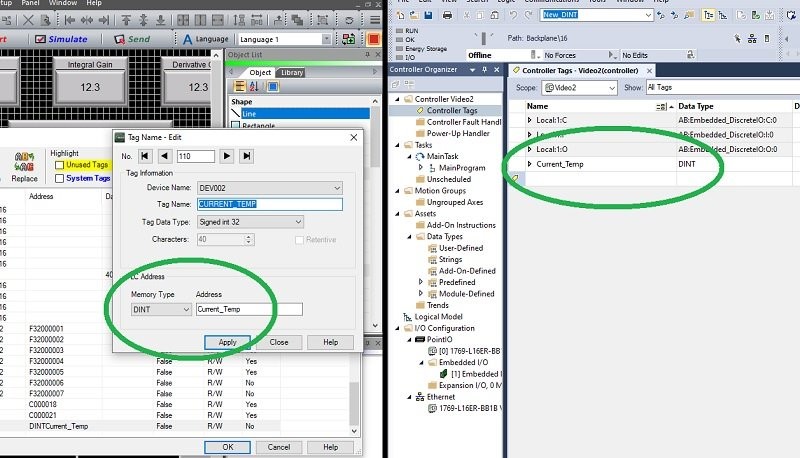Select MainProgram in the organizer tree
This screenshot has height=458, width=800.
[x=462, y=168]
